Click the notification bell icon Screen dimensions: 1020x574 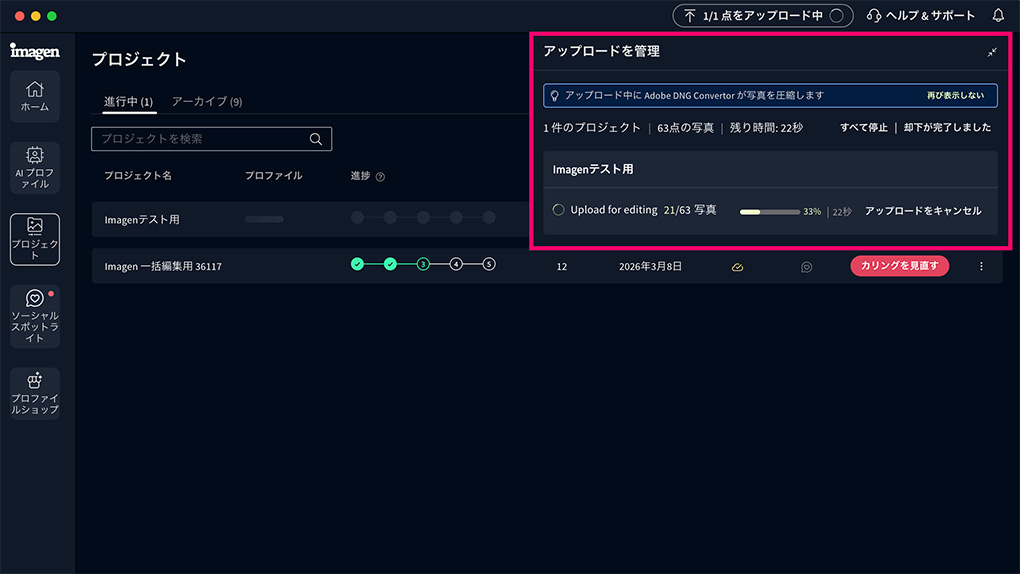point(998,16)
